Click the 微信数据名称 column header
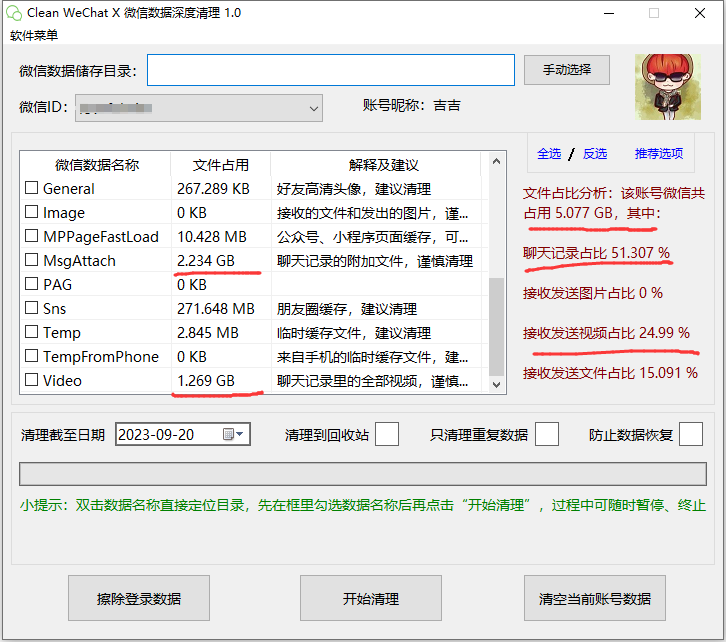This screenshot has height=642, width=726. point(96,164)
